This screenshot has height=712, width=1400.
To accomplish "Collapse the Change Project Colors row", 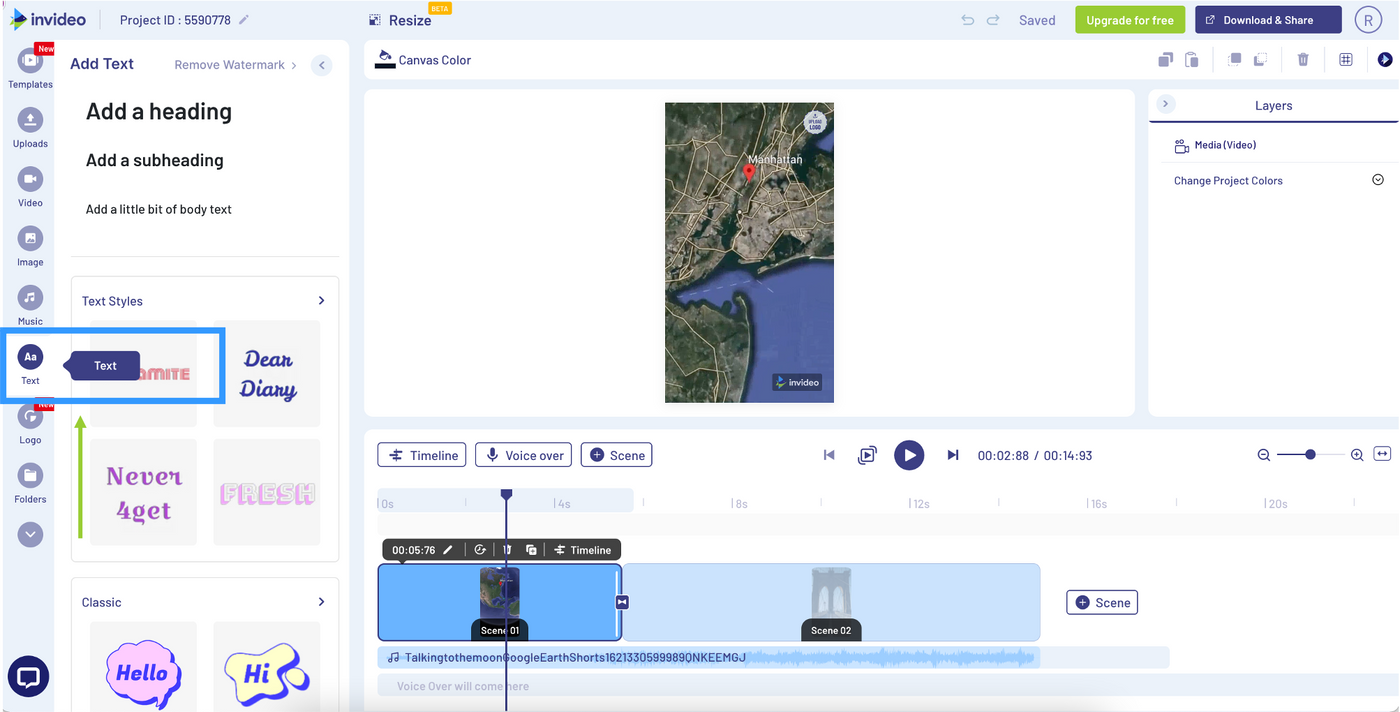I will tap(1377, 180).
